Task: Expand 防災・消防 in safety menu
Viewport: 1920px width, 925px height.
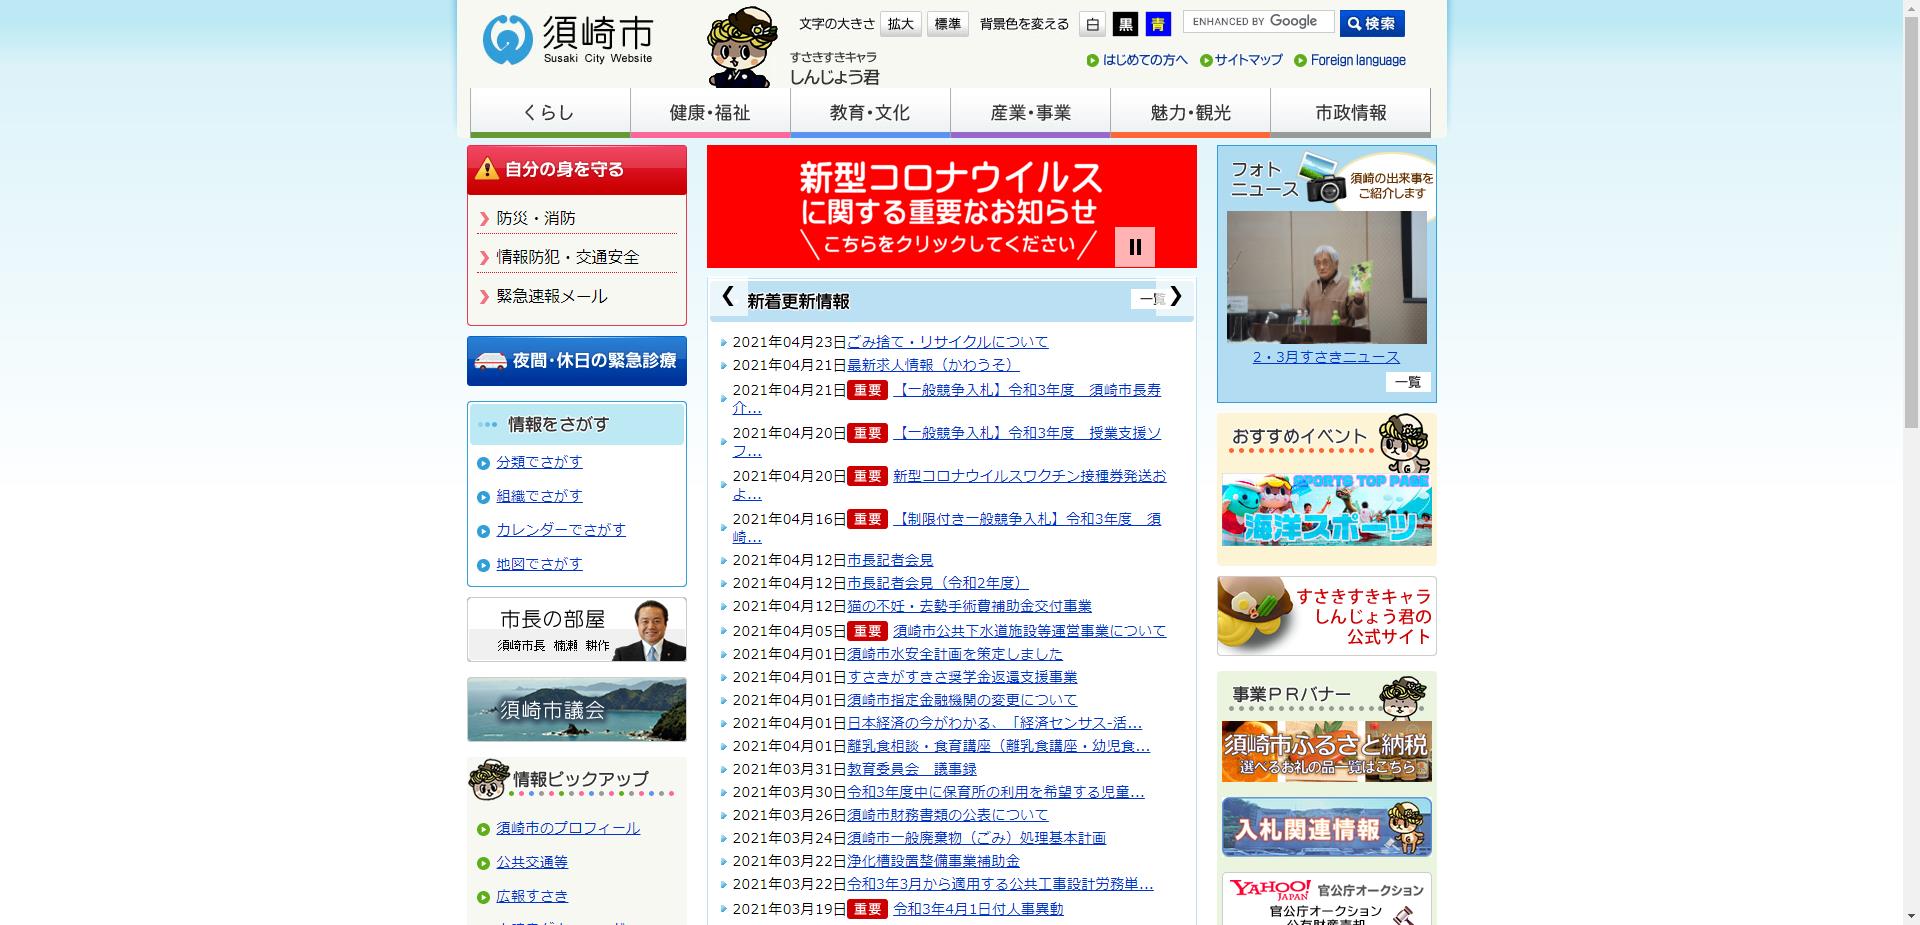Action: (x=536, y=218)
